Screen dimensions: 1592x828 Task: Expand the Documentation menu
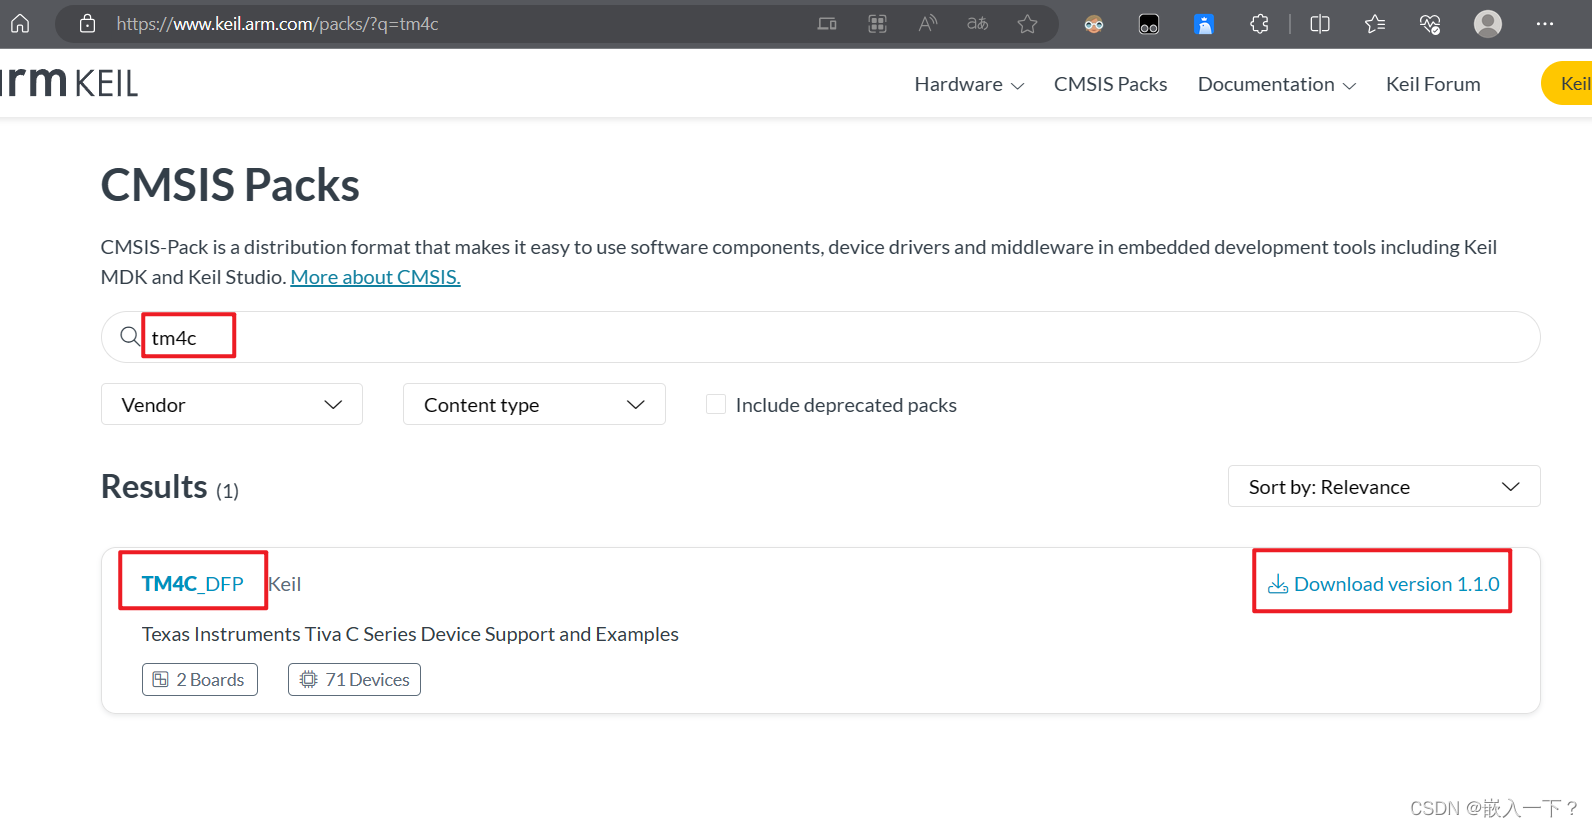(x=1277, y=84)
